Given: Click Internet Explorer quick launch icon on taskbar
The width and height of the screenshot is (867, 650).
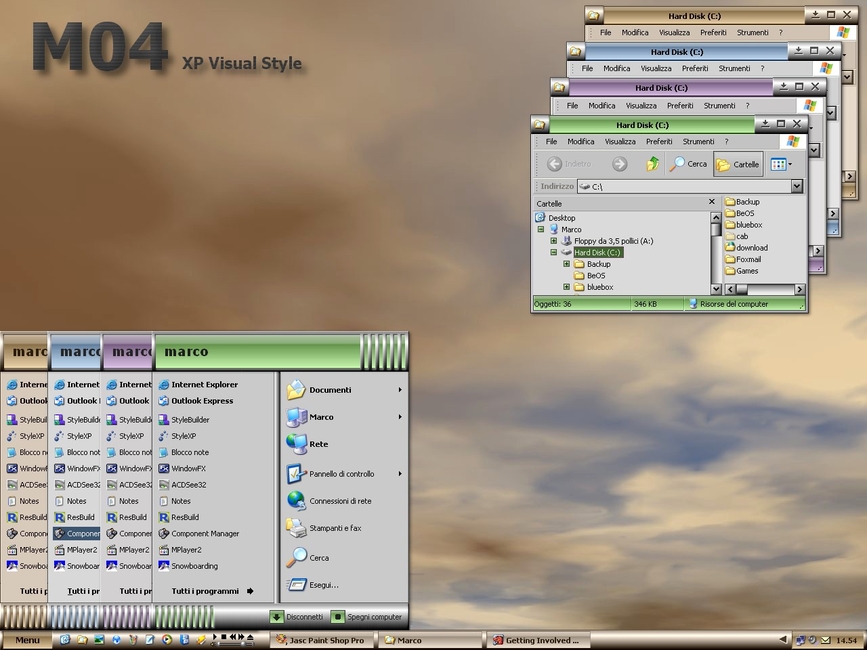Looking at the screenshot, I should [x=65, y=639].
